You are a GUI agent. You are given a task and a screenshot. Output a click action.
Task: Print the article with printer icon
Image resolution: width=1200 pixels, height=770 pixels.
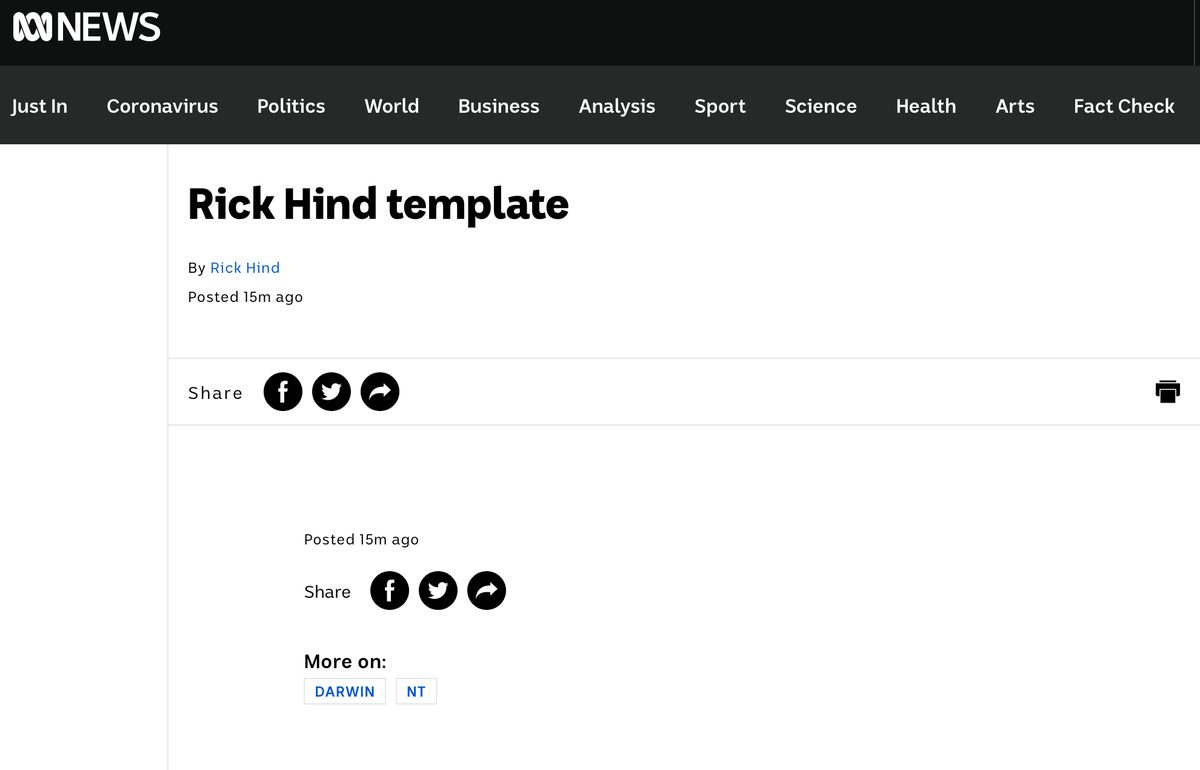[1168, 391]
